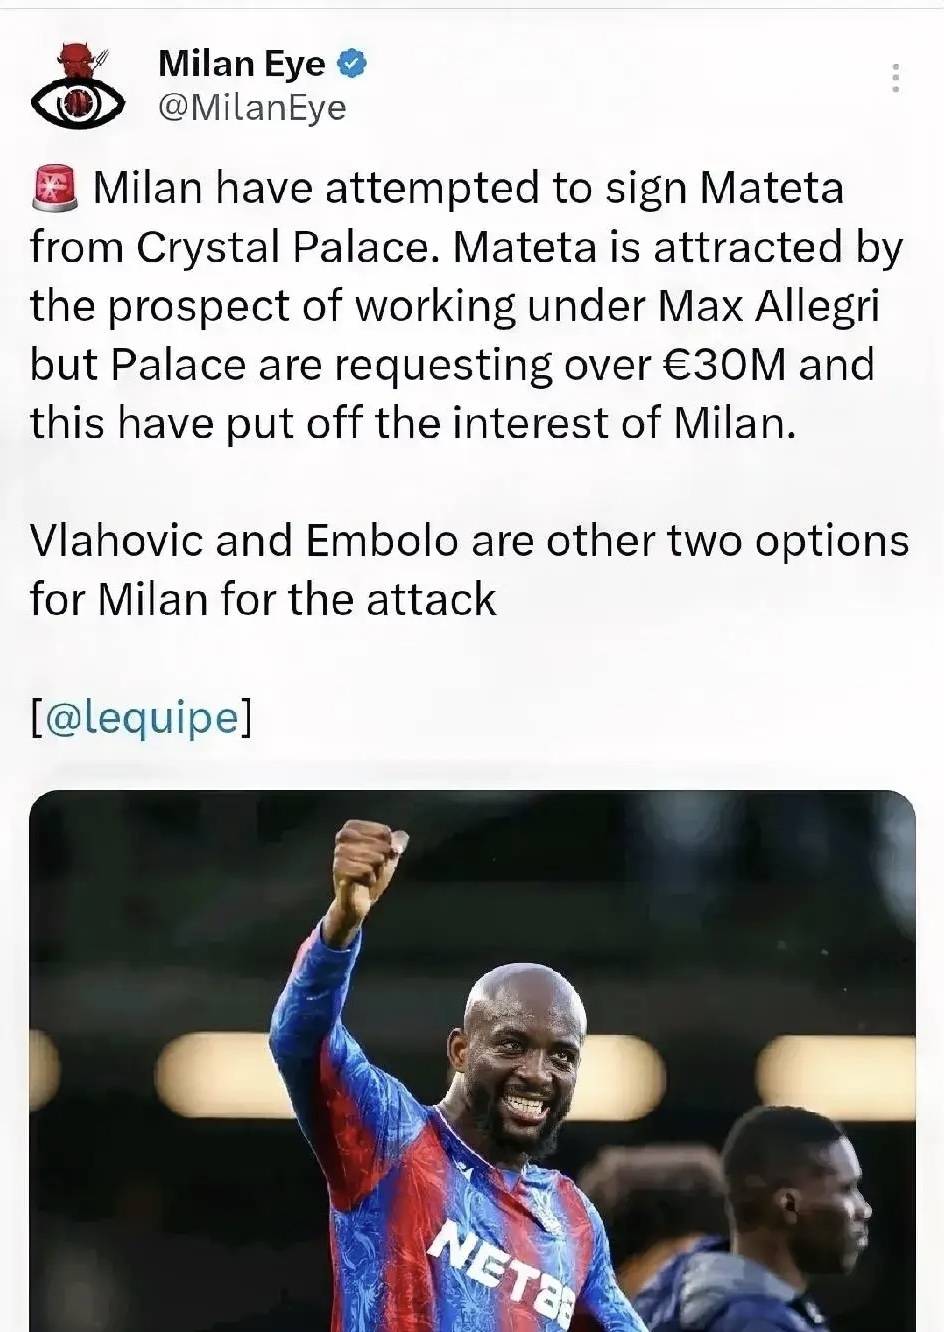Image resolution: width=944 pixels, height=1332 pixels.
Task: Click the name "Max Allegri" in tweet
Action: pos(769,306)
